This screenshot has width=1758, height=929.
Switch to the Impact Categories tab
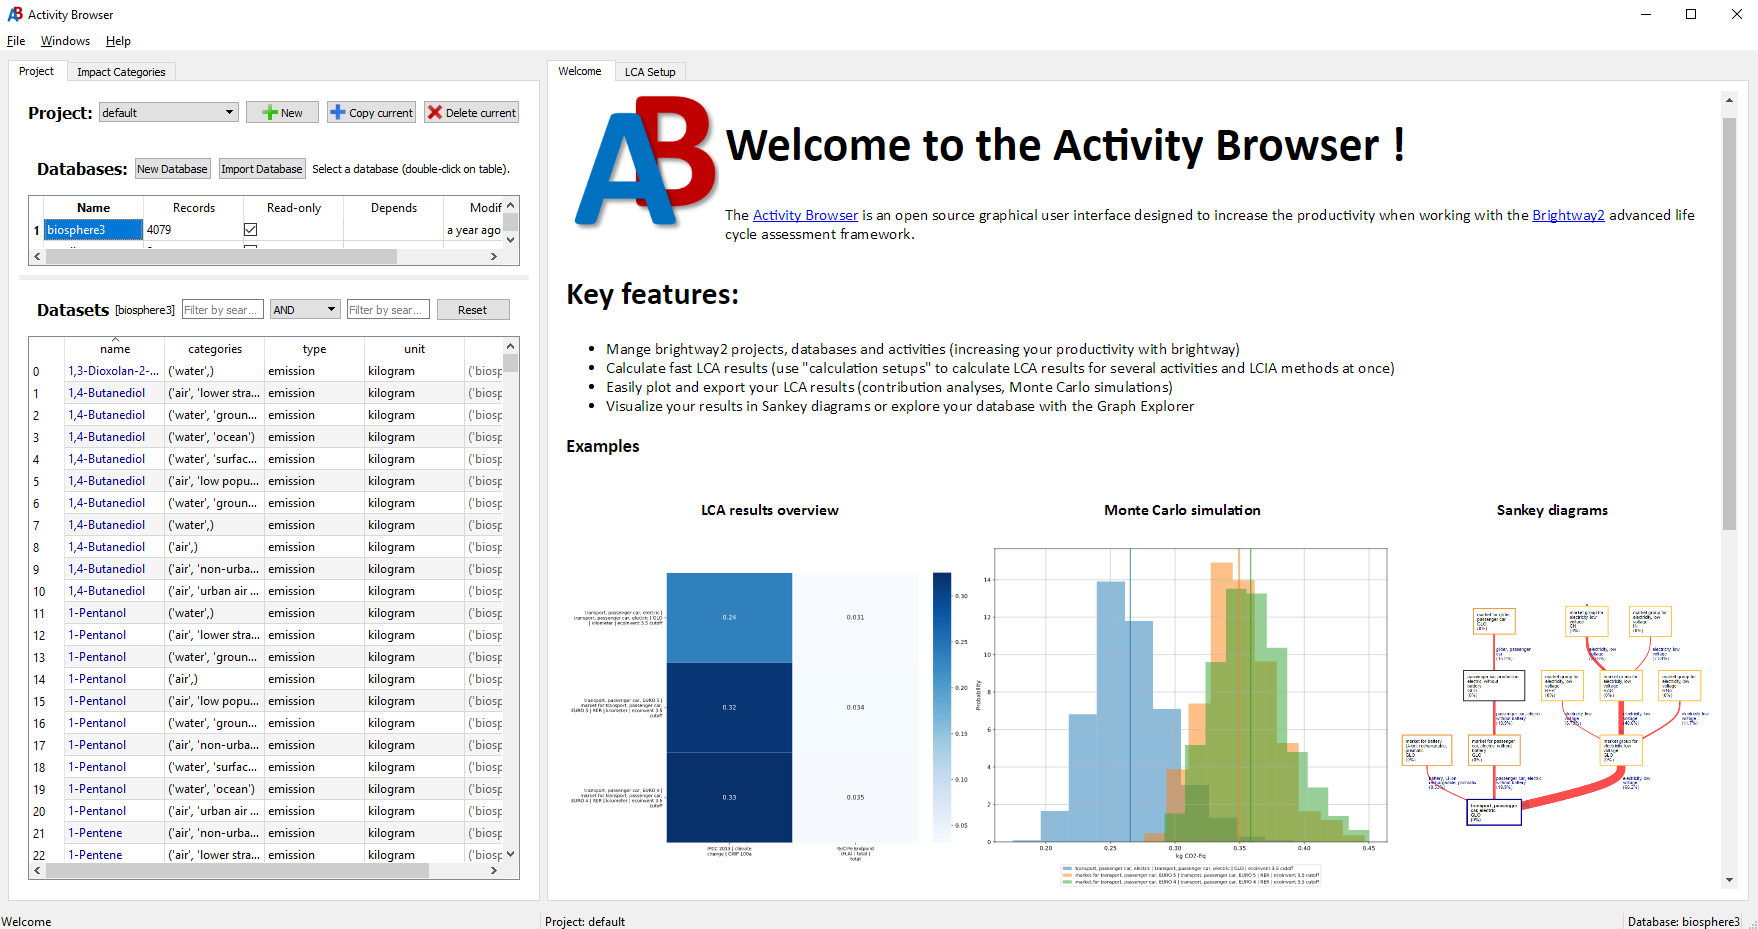click(x=121, y=71)
